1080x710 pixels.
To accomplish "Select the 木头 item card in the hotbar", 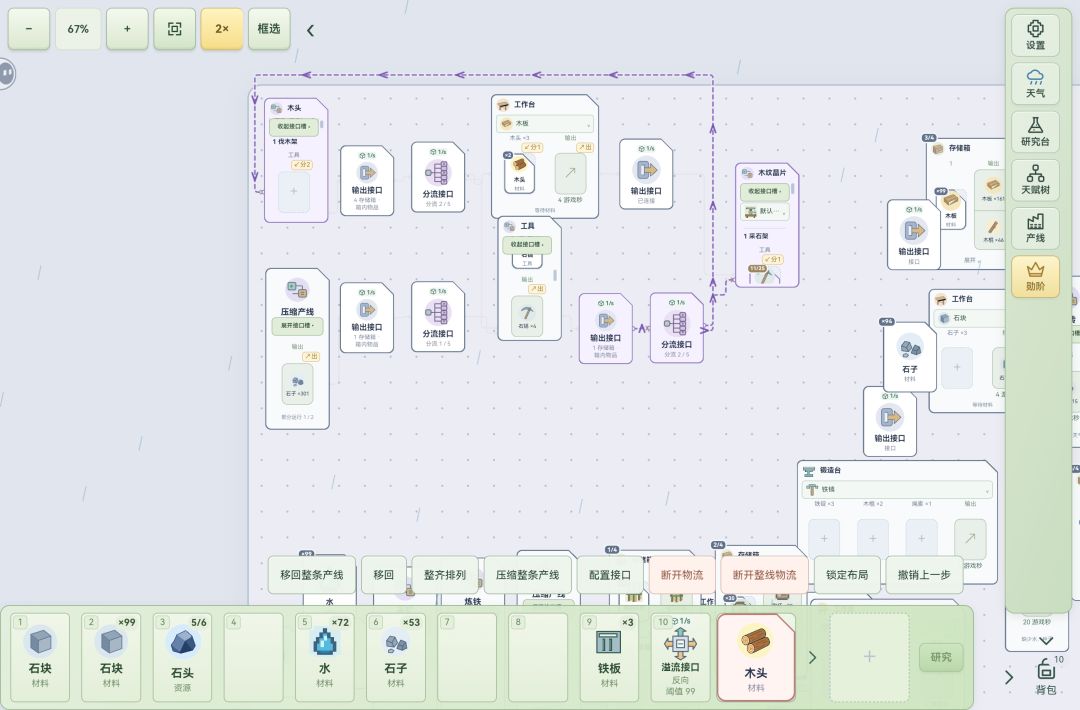I will pyautogui.click(x=756, y=657).
